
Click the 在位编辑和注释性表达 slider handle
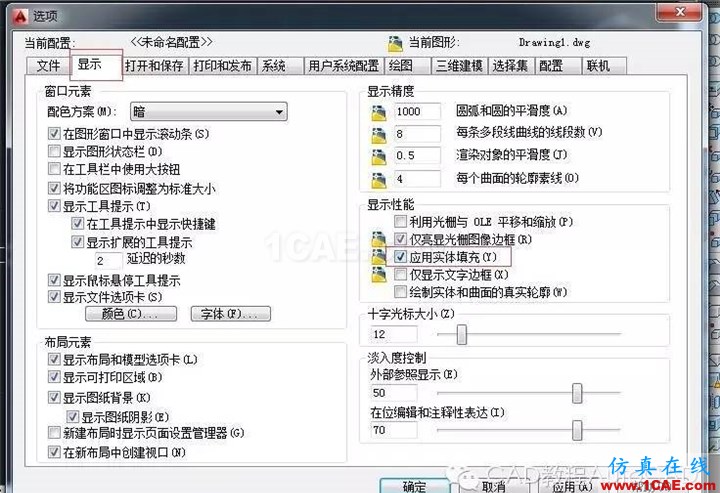(577, 431)
